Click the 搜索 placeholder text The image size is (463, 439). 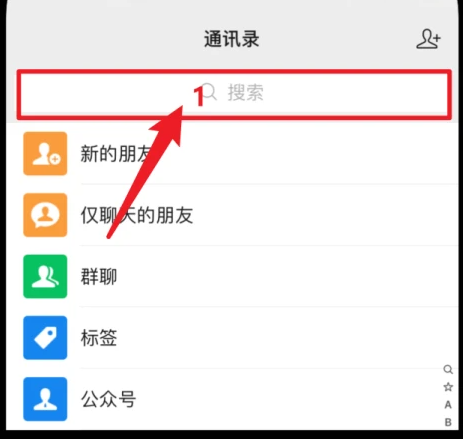click(x=246, y=92)
